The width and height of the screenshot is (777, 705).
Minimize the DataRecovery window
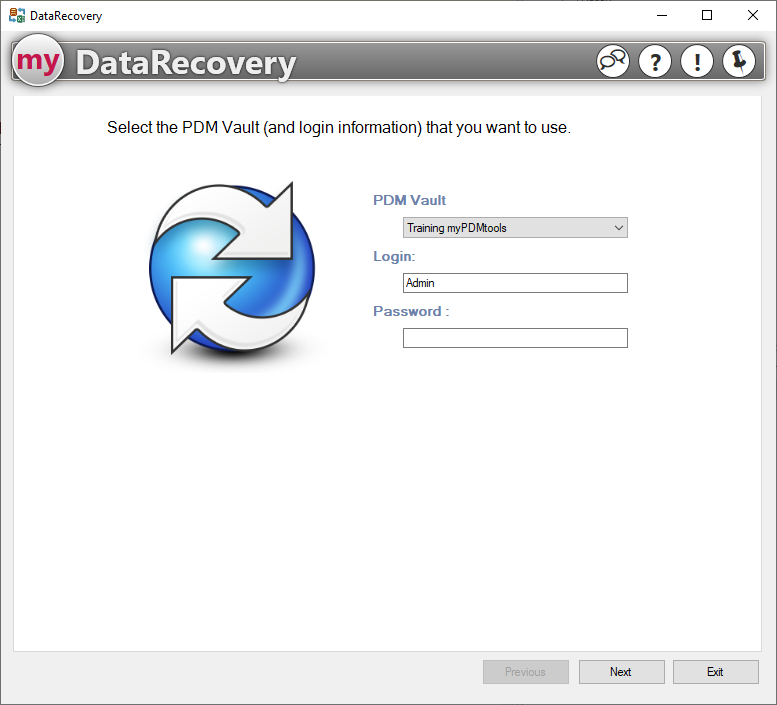(661, 16)
